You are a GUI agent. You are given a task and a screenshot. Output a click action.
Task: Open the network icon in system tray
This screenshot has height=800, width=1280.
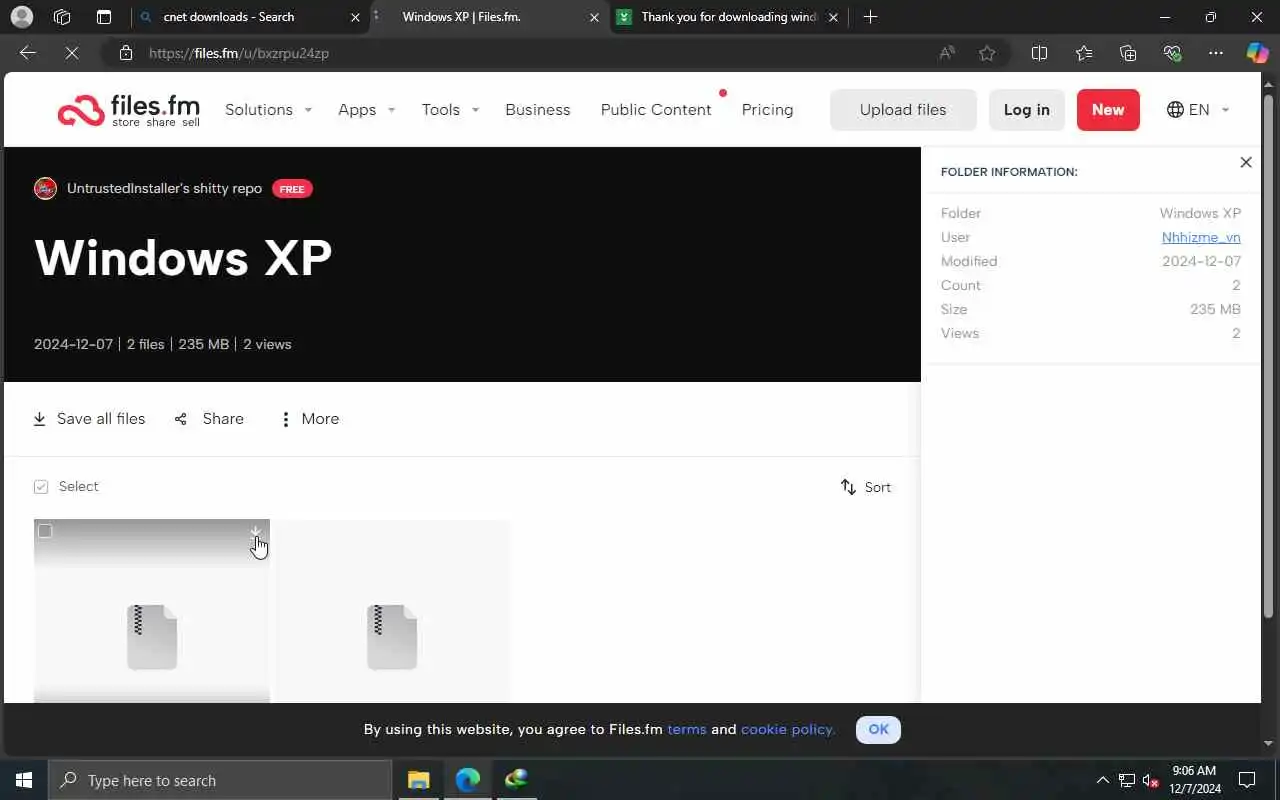1127,780
